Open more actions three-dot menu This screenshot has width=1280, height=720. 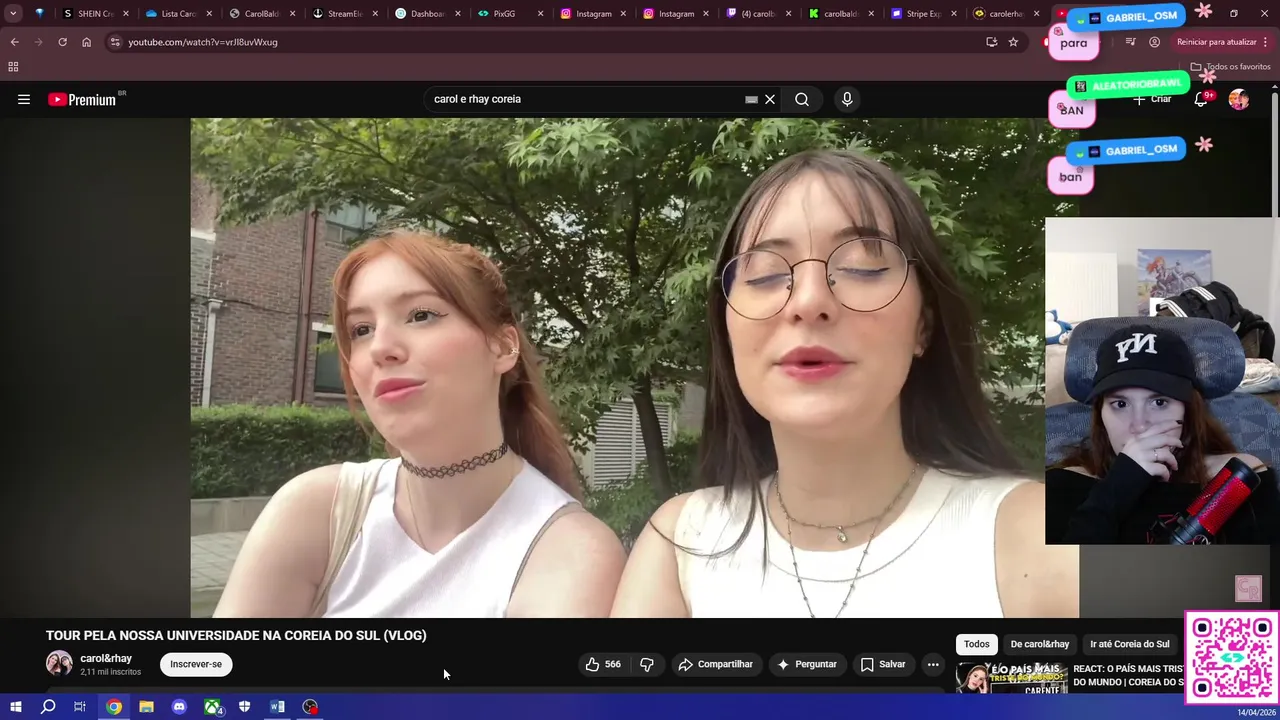[933, 664]
